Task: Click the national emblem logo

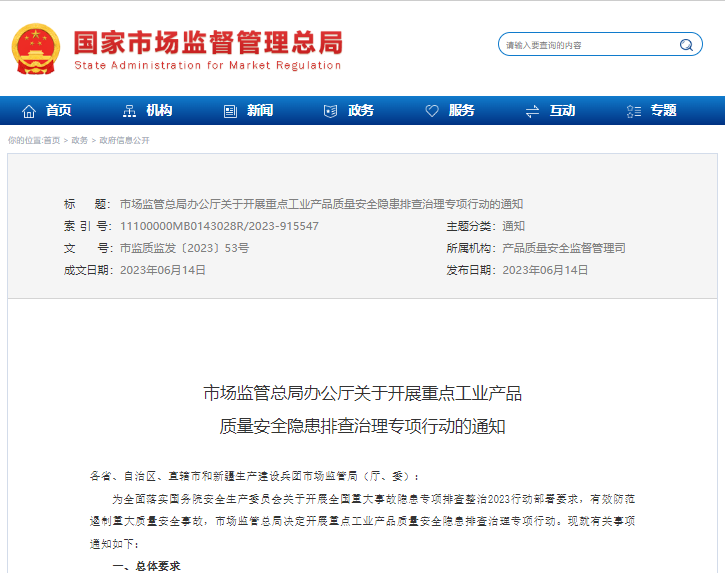Action: click(35, 47)
